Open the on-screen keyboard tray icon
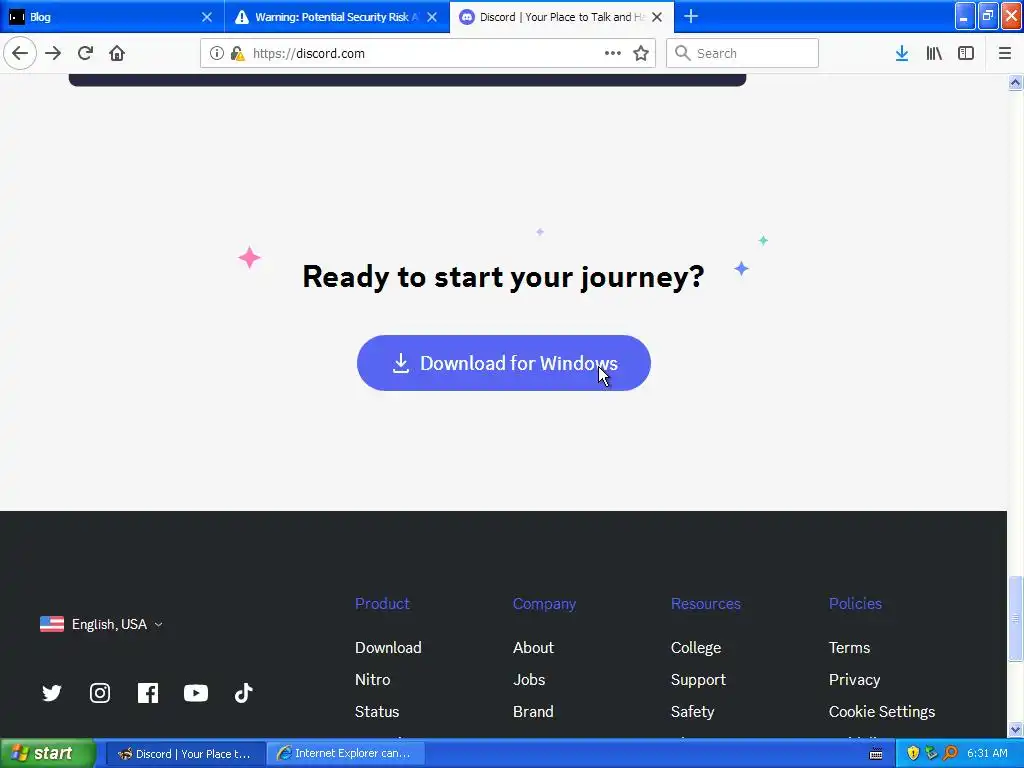Viewport: 1024px width, 768px height. click(x=876, y=754)
